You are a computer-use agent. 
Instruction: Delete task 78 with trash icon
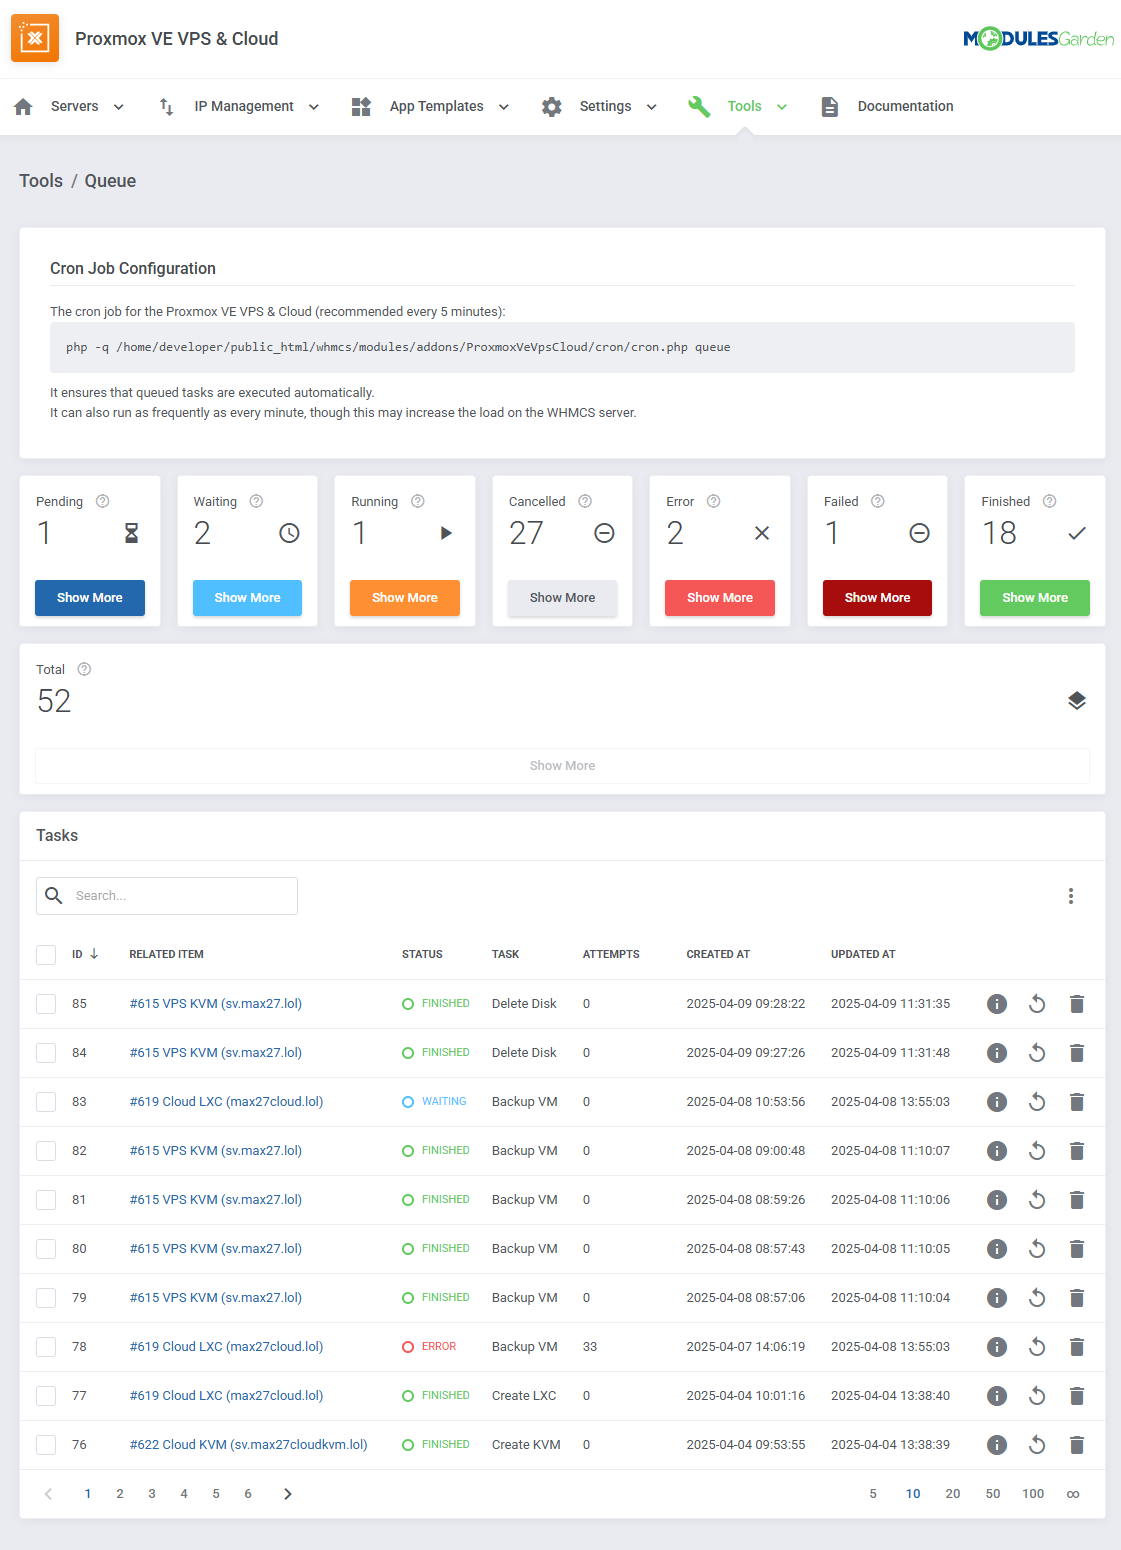[x=1077, y=1347]
